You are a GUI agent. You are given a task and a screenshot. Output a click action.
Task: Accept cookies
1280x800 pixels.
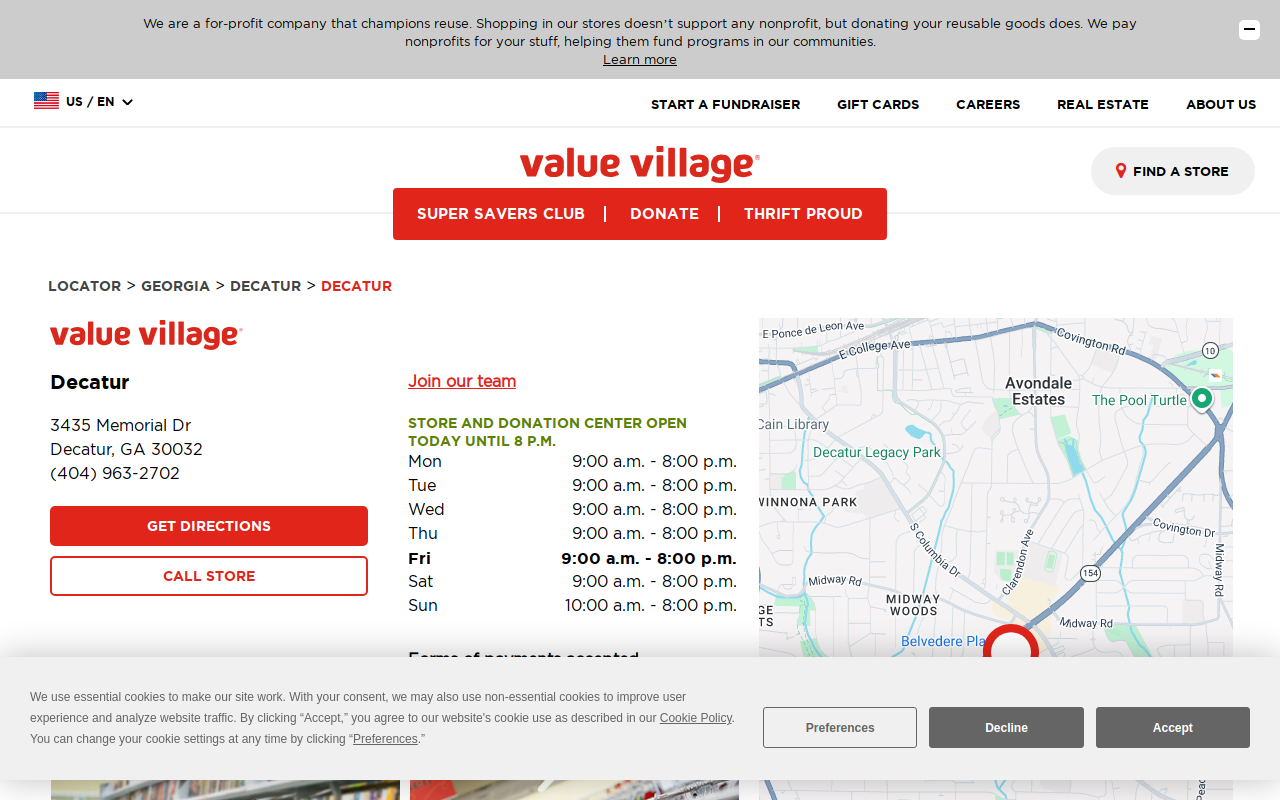point(1173,728)
